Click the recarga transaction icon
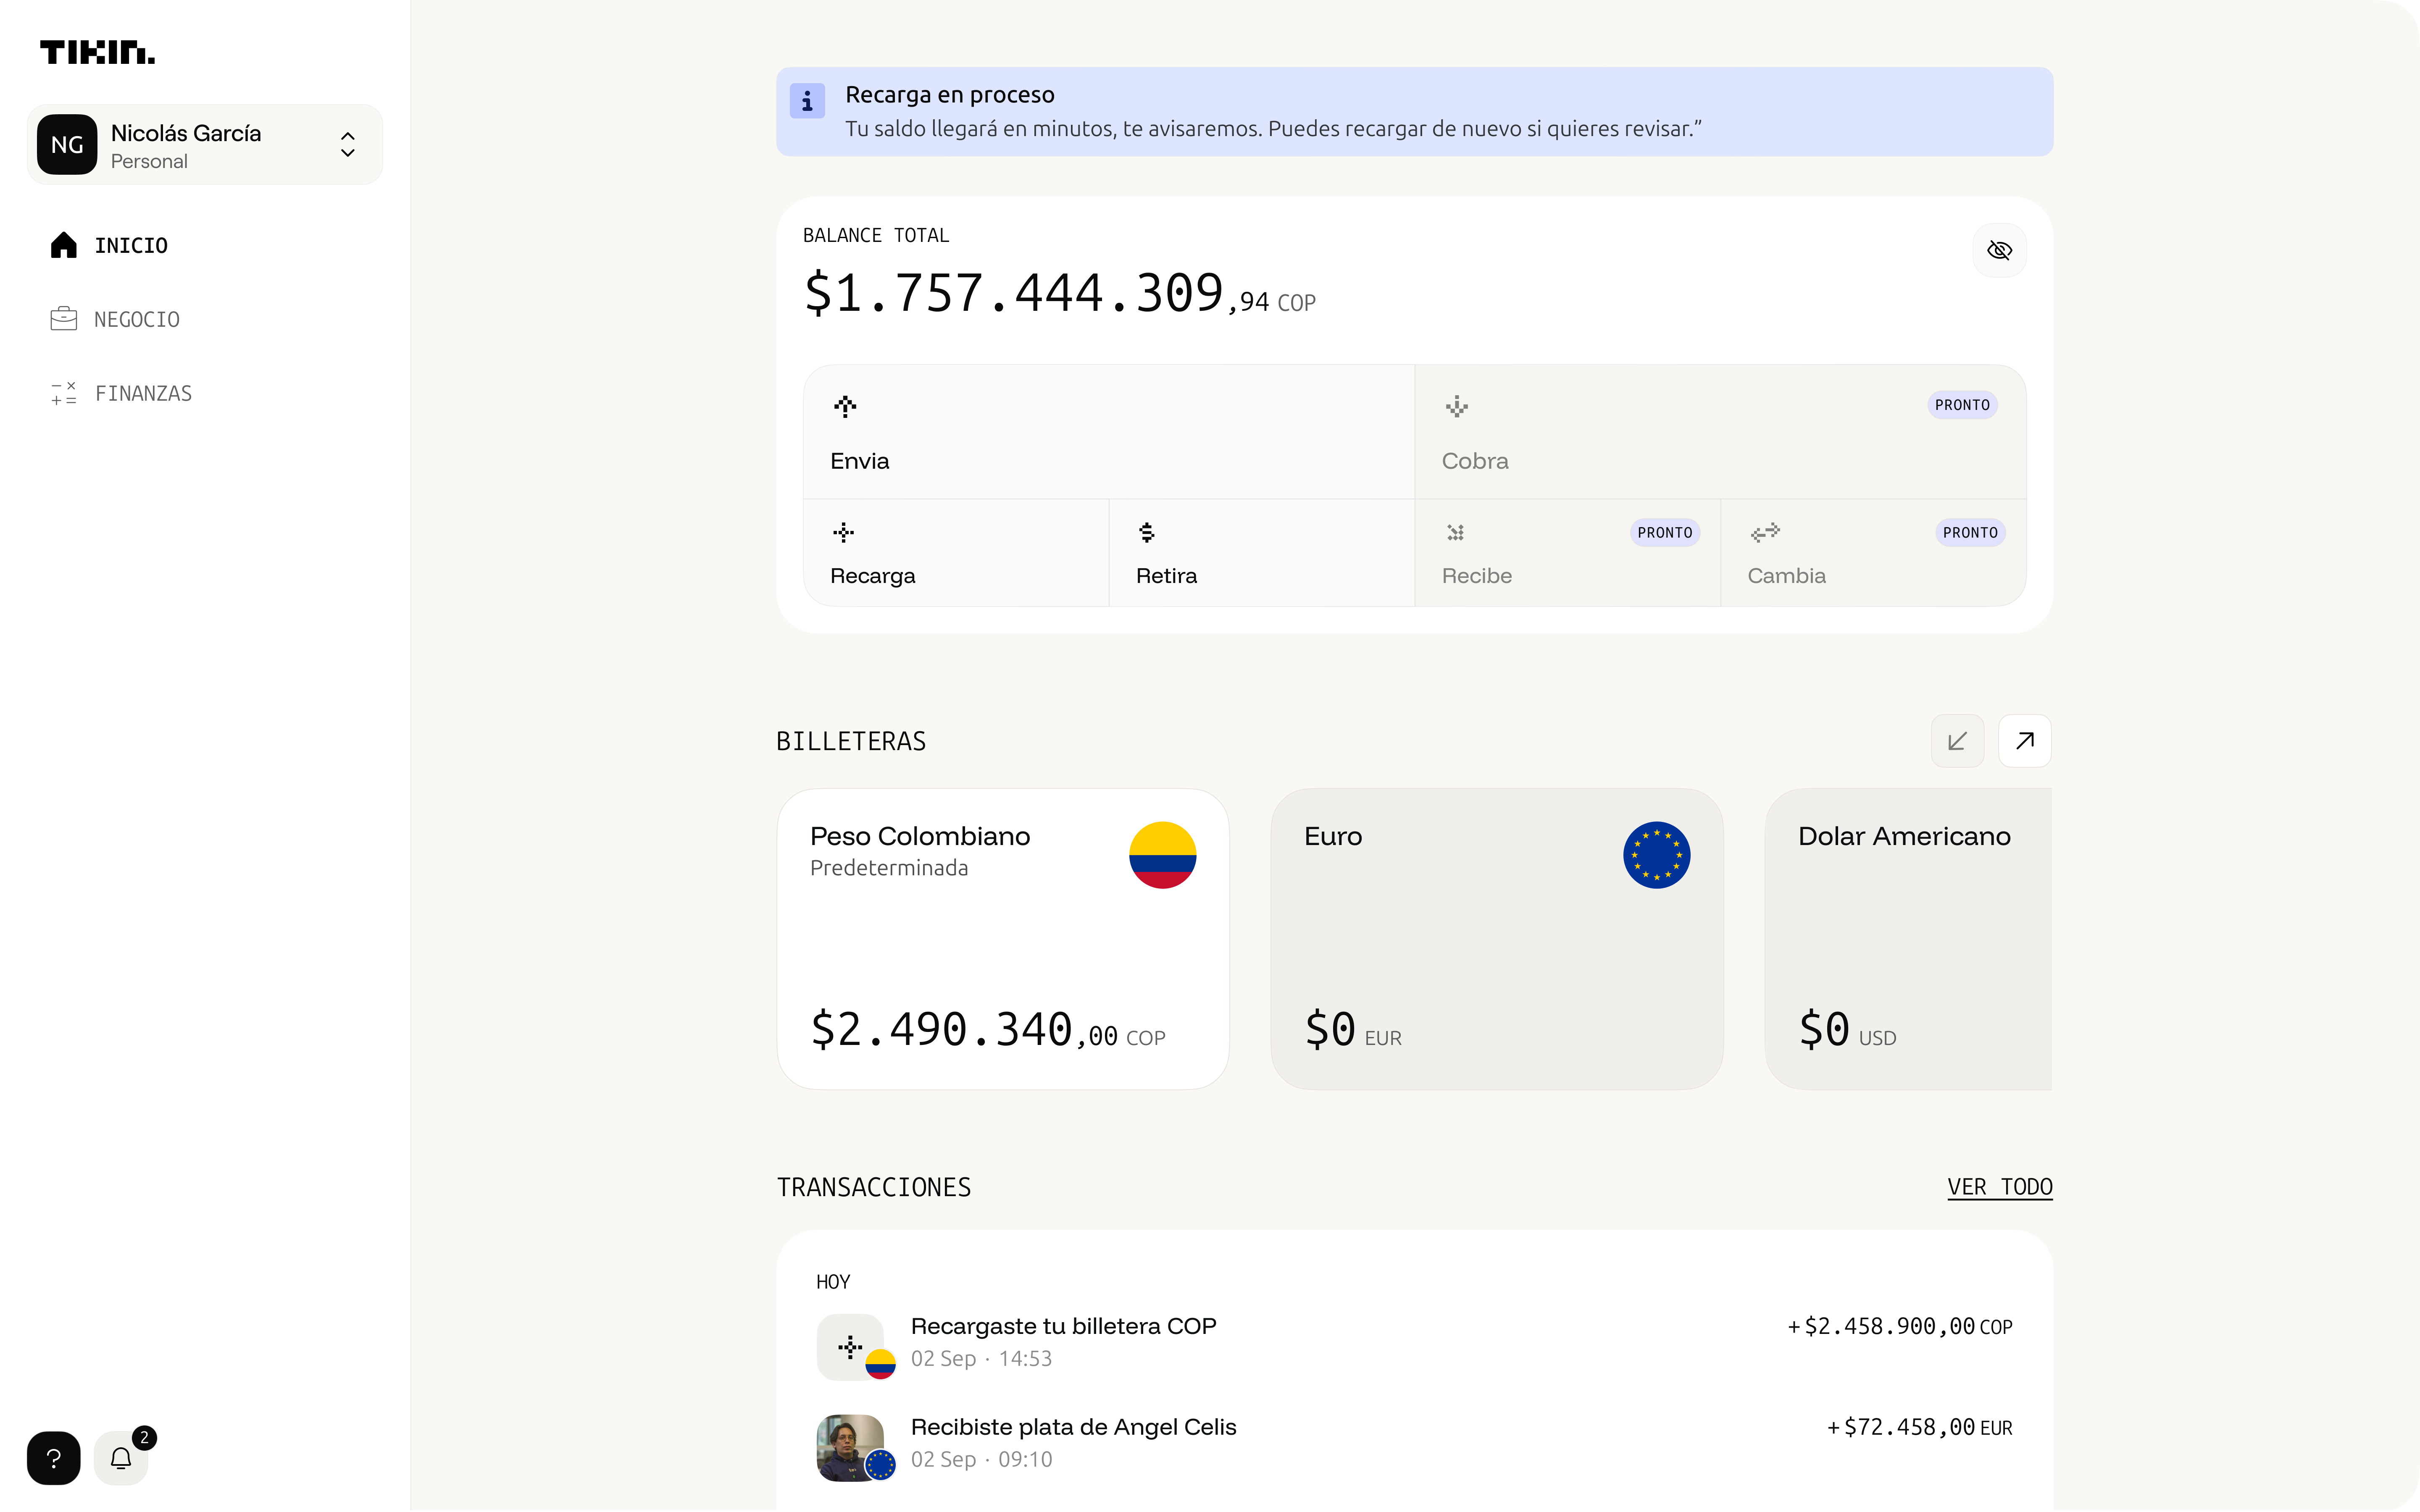Screen dimensions: 2420x1512 [850, 1347]
